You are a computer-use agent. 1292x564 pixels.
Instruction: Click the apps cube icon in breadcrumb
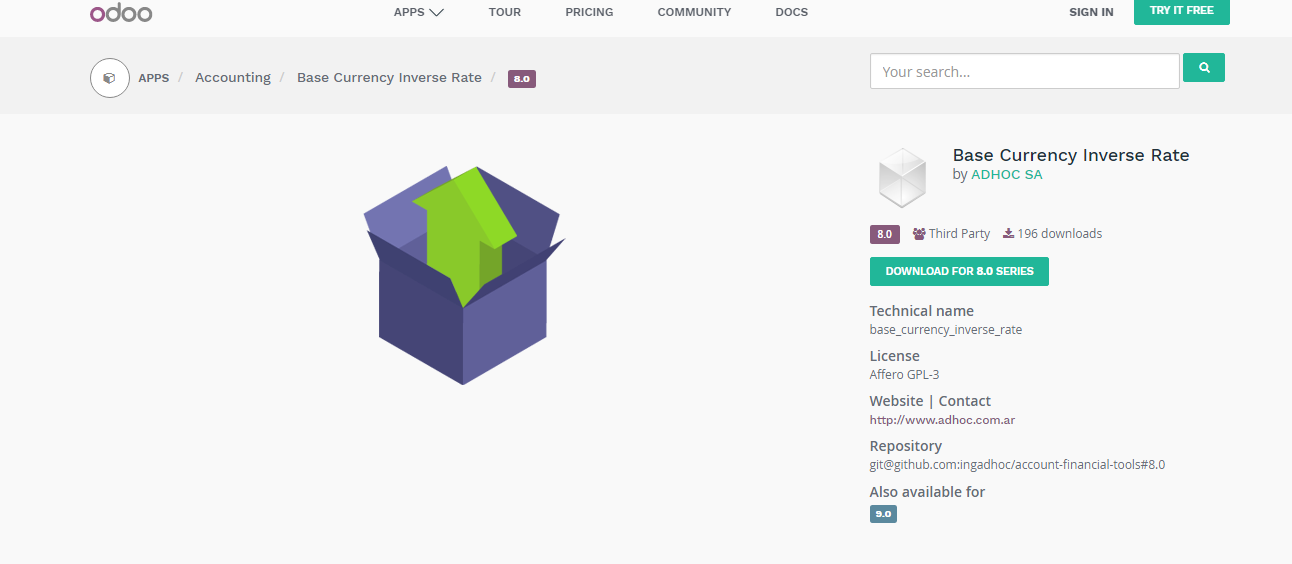click(110, 78)
